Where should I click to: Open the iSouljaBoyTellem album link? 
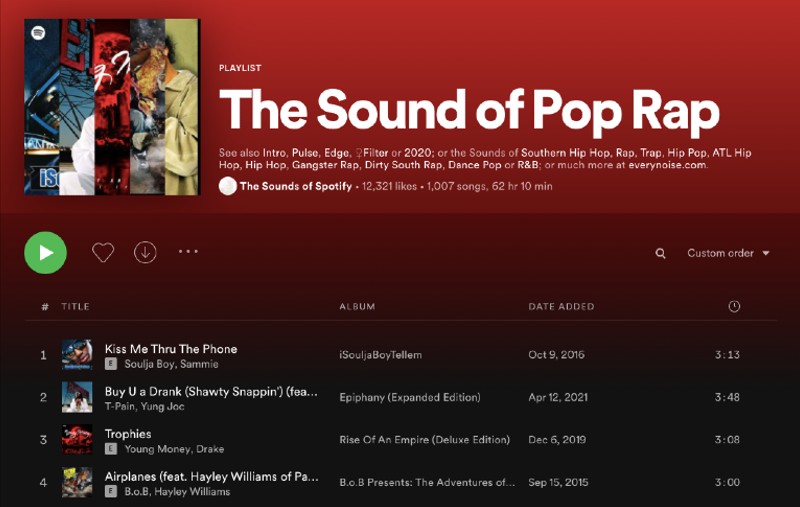pyautogui.click(x=381, y=354)
